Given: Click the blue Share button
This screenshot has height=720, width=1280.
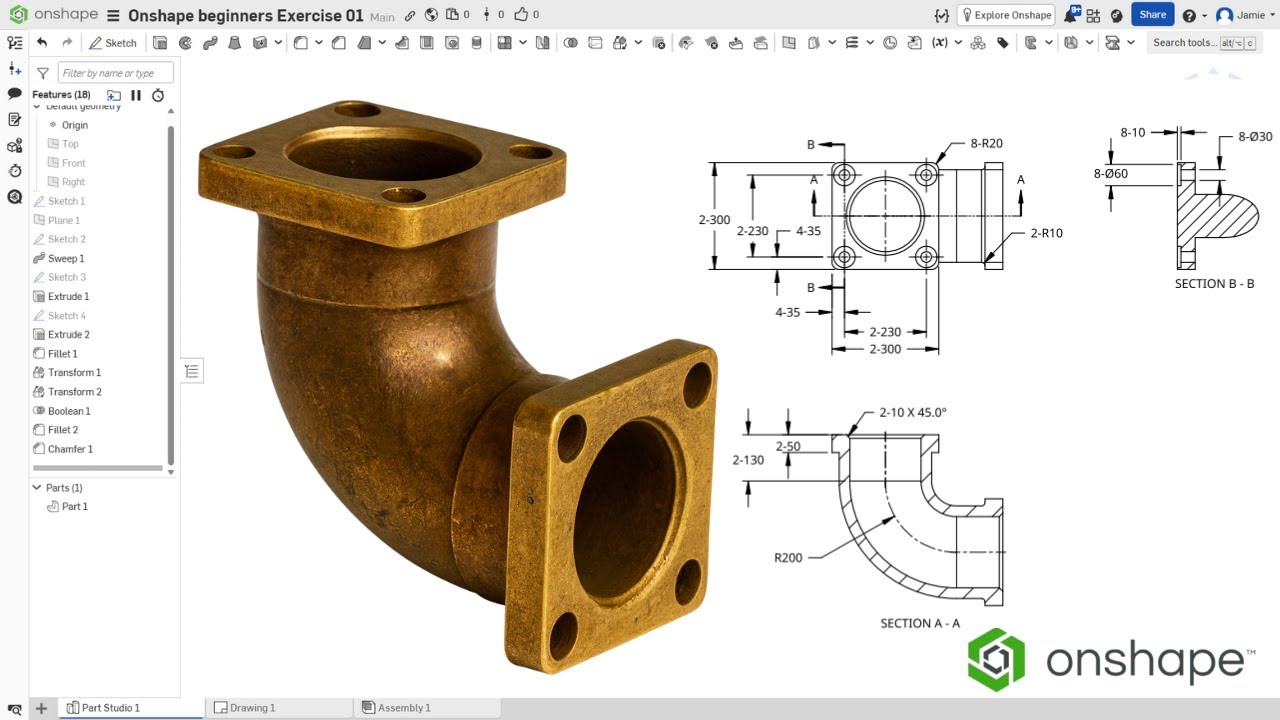Looking at the screenshot, I should (x=1152, y=14).
